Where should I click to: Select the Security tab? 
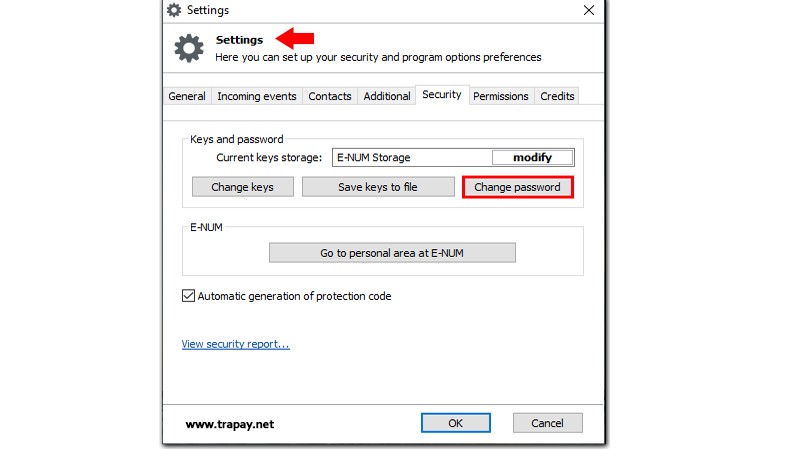click(441, 95)
